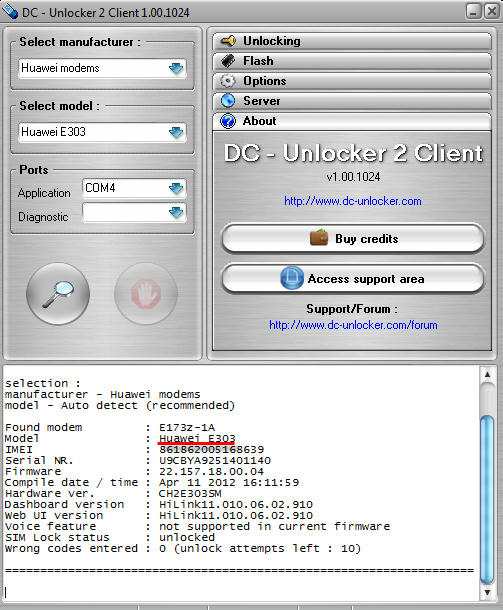
Task: Click the Web UI version HiLink value
Action: (236, 515)
